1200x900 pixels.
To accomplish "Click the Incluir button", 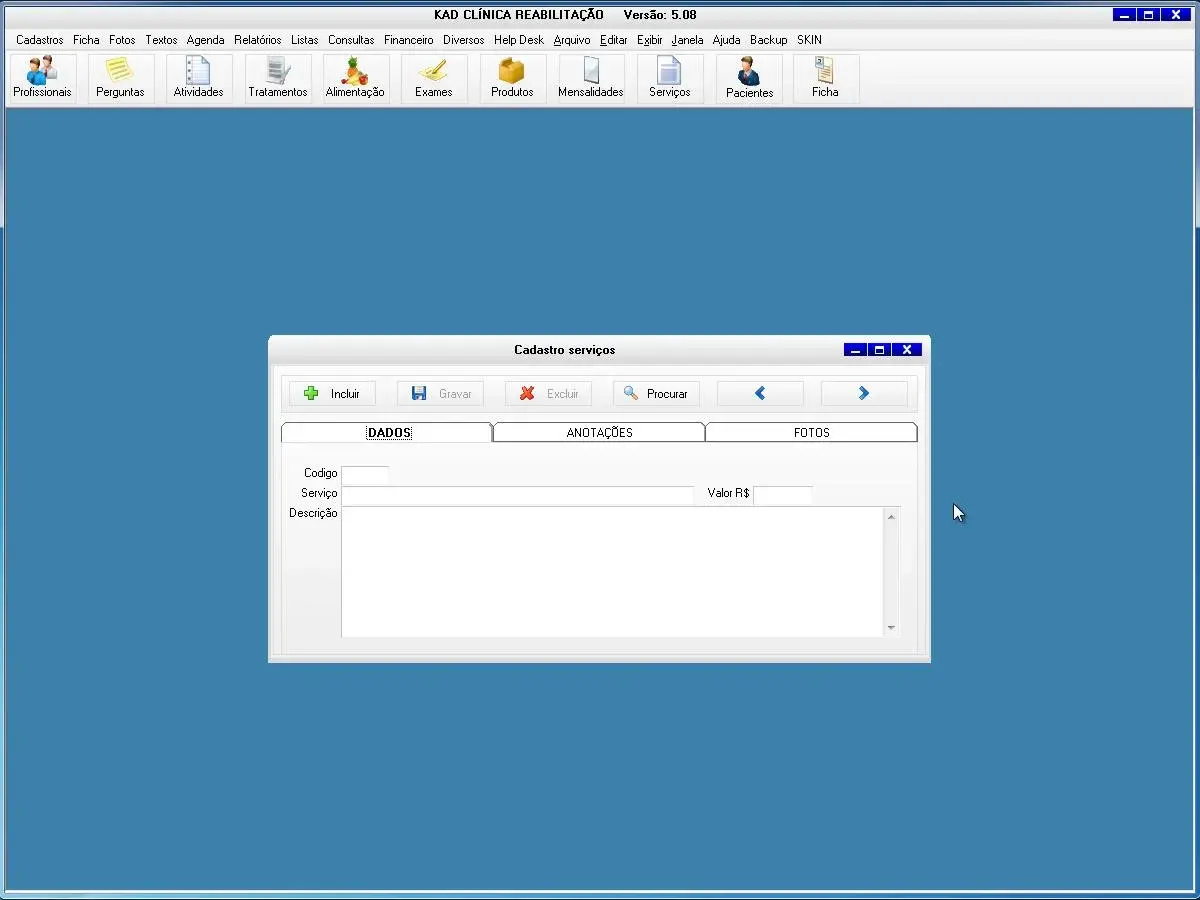I will point(333,394).
